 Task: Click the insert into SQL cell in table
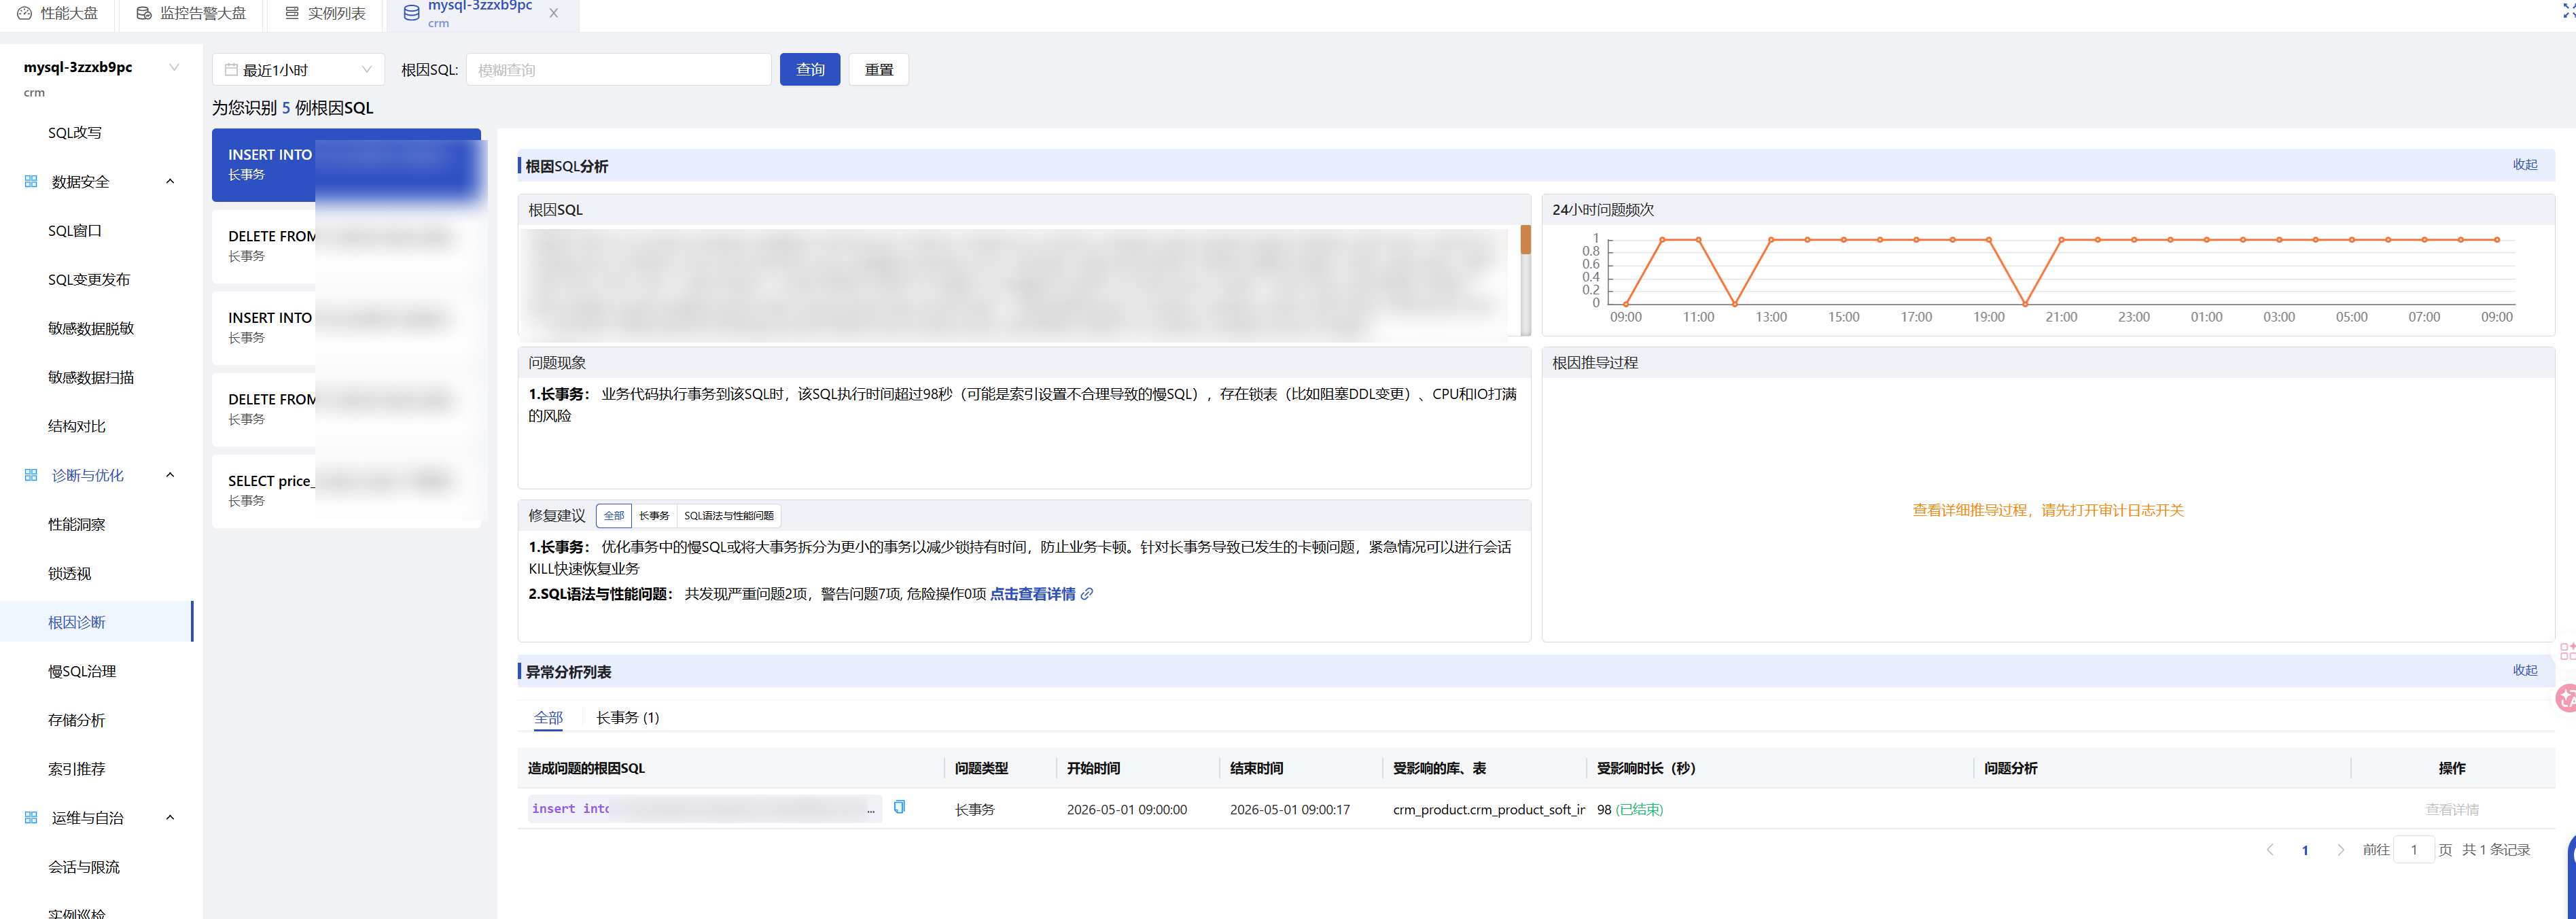(x=704, y=808)
